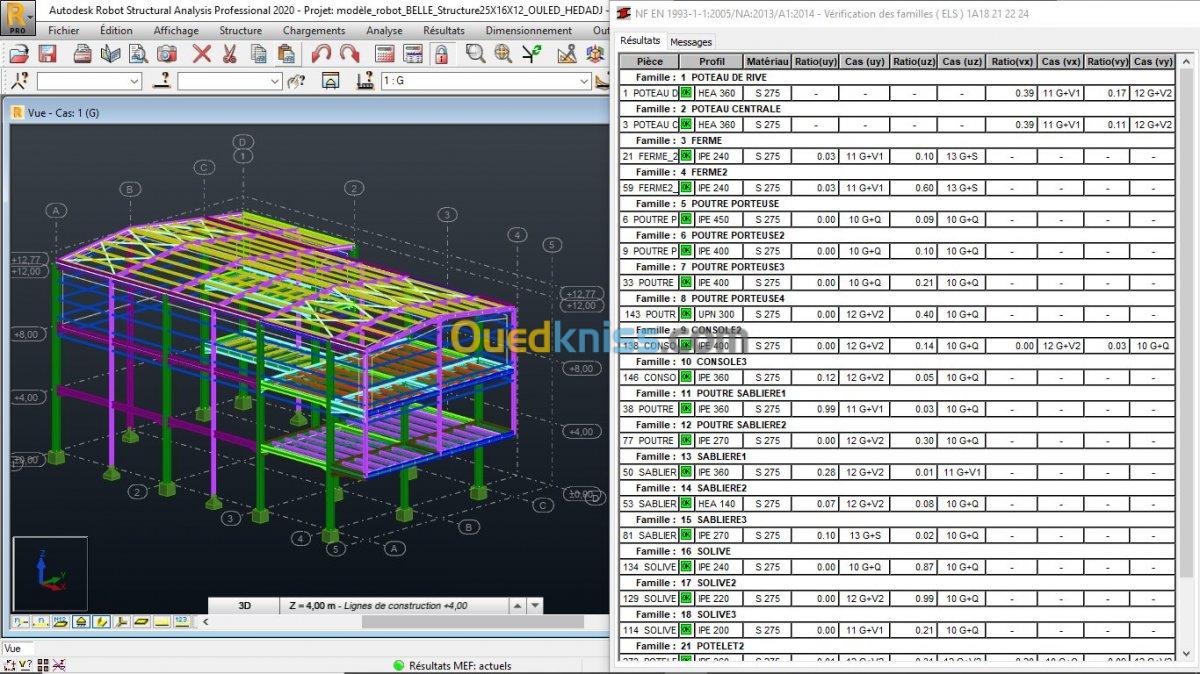Open the bar selection dropdown
Image resolution: width=1200 pixels, height=674 pixels.
click(x=276, y=81)
